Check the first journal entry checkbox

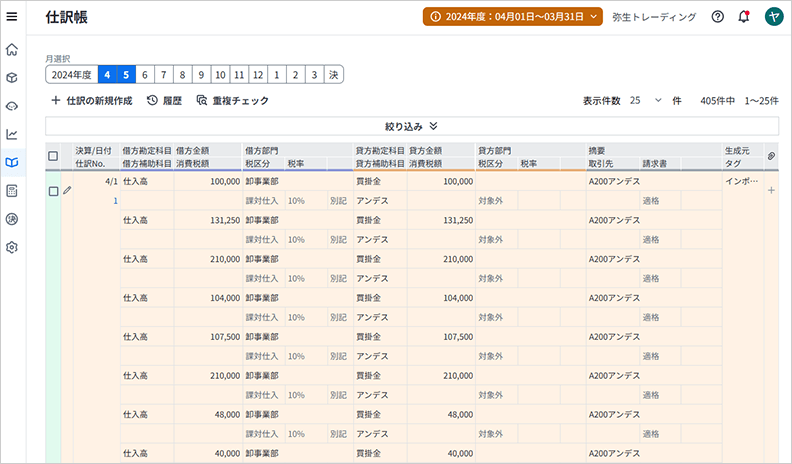point(53,191)
